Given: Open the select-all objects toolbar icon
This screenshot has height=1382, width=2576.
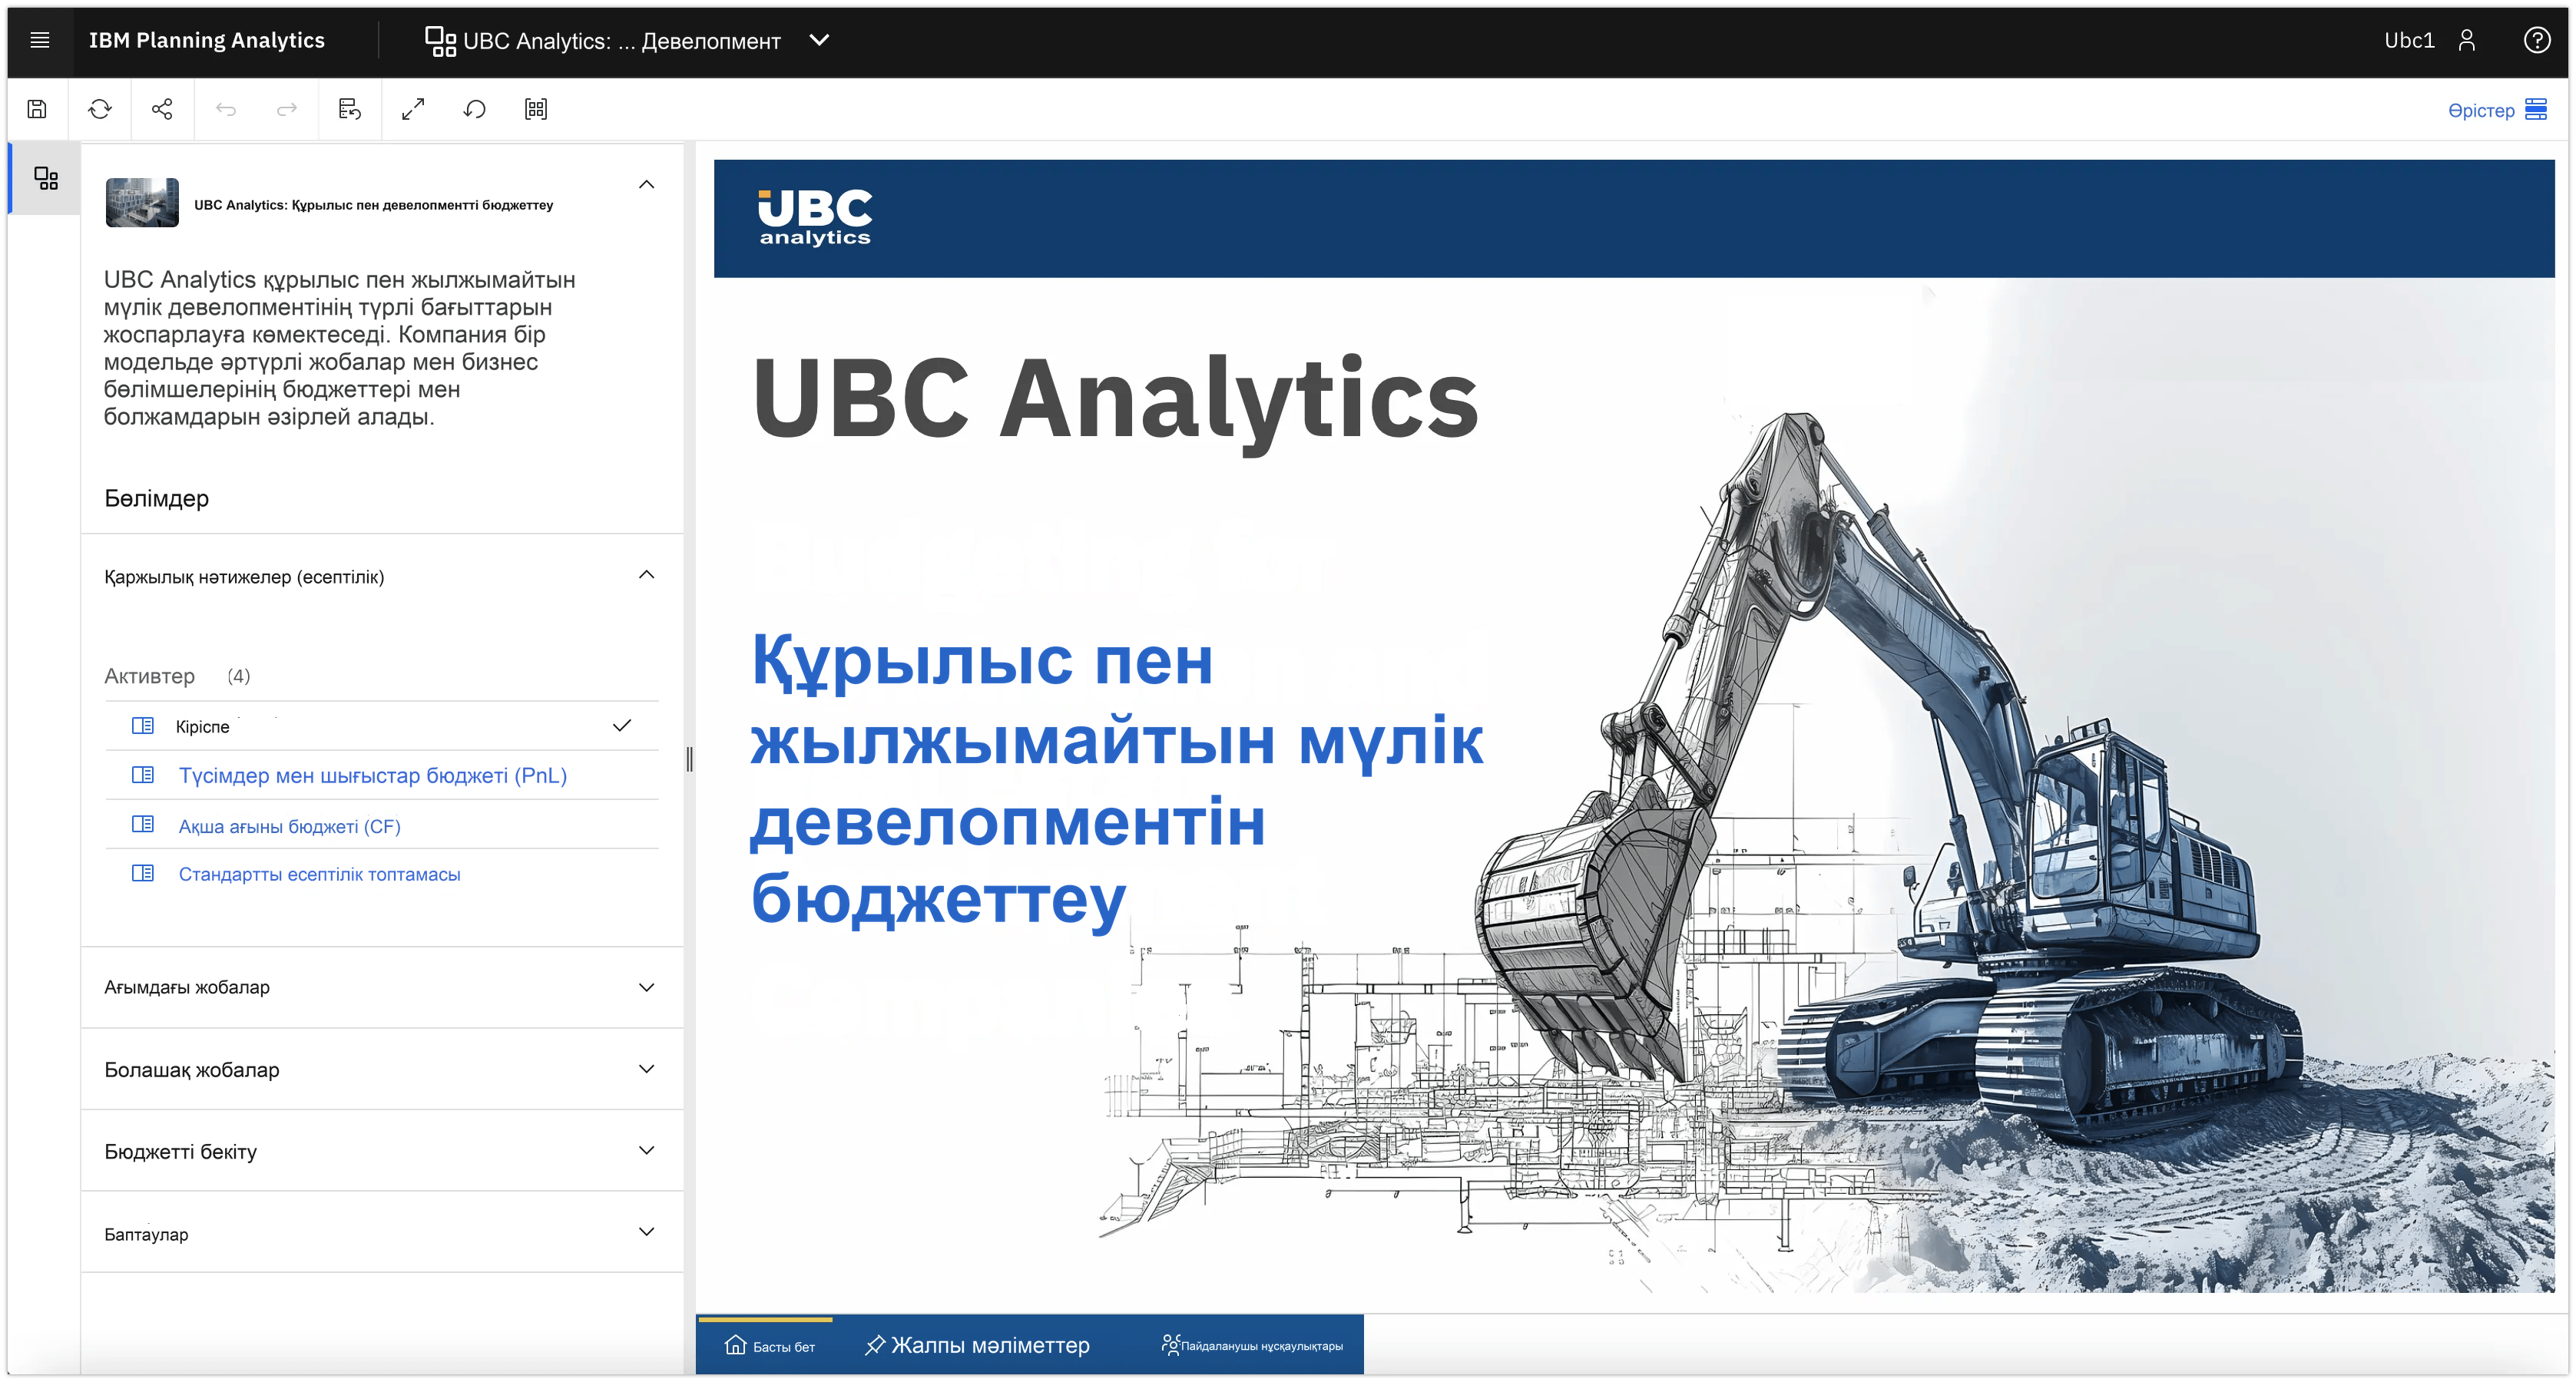Looking at the screenshot, I should coord(536,109).
